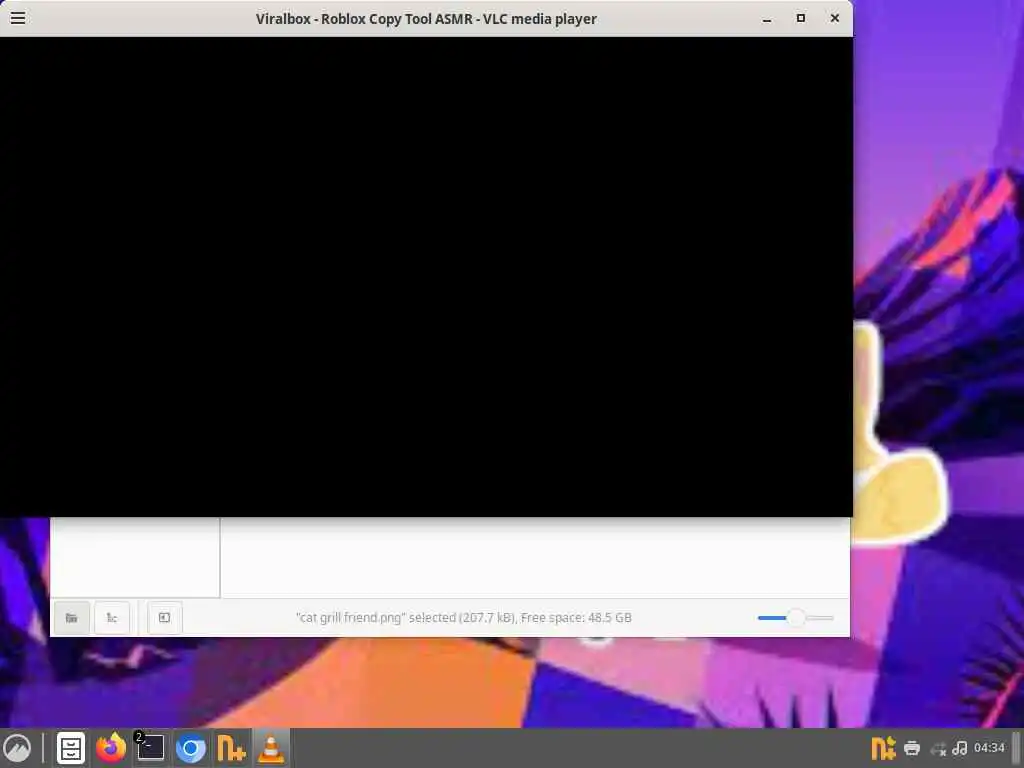Switch to VLC cone icon in taskbar

tap(270, 748)
